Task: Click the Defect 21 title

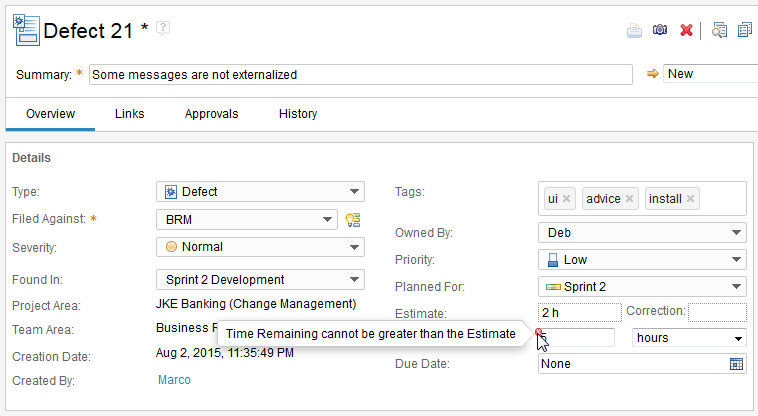Action: pos(88,31)
